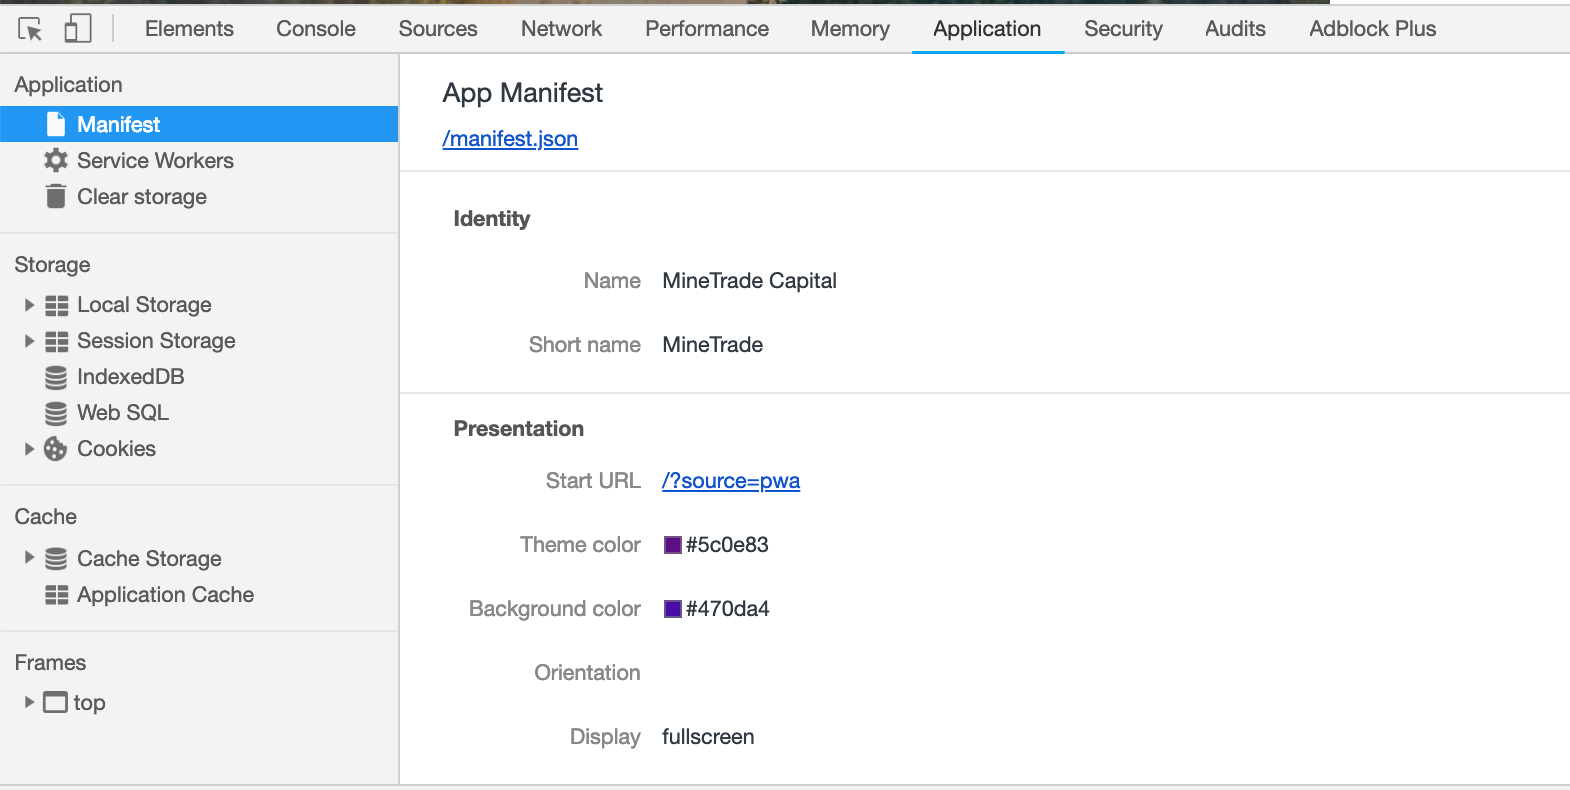Go to the Memory tab
Viewport: 1570px width, 790px height.
(850, 29)
